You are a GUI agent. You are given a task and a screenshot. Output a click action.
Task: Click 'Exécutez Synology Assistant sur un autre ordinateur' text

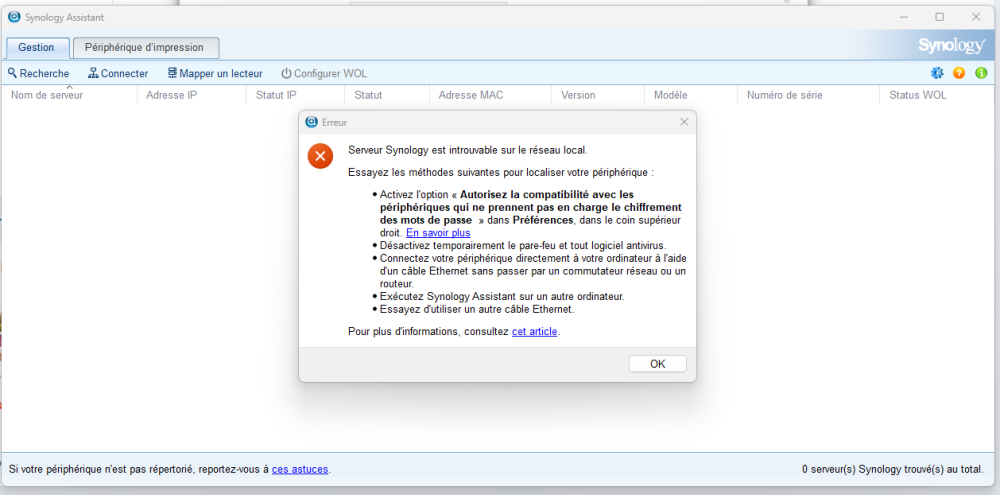pos(502,297)
